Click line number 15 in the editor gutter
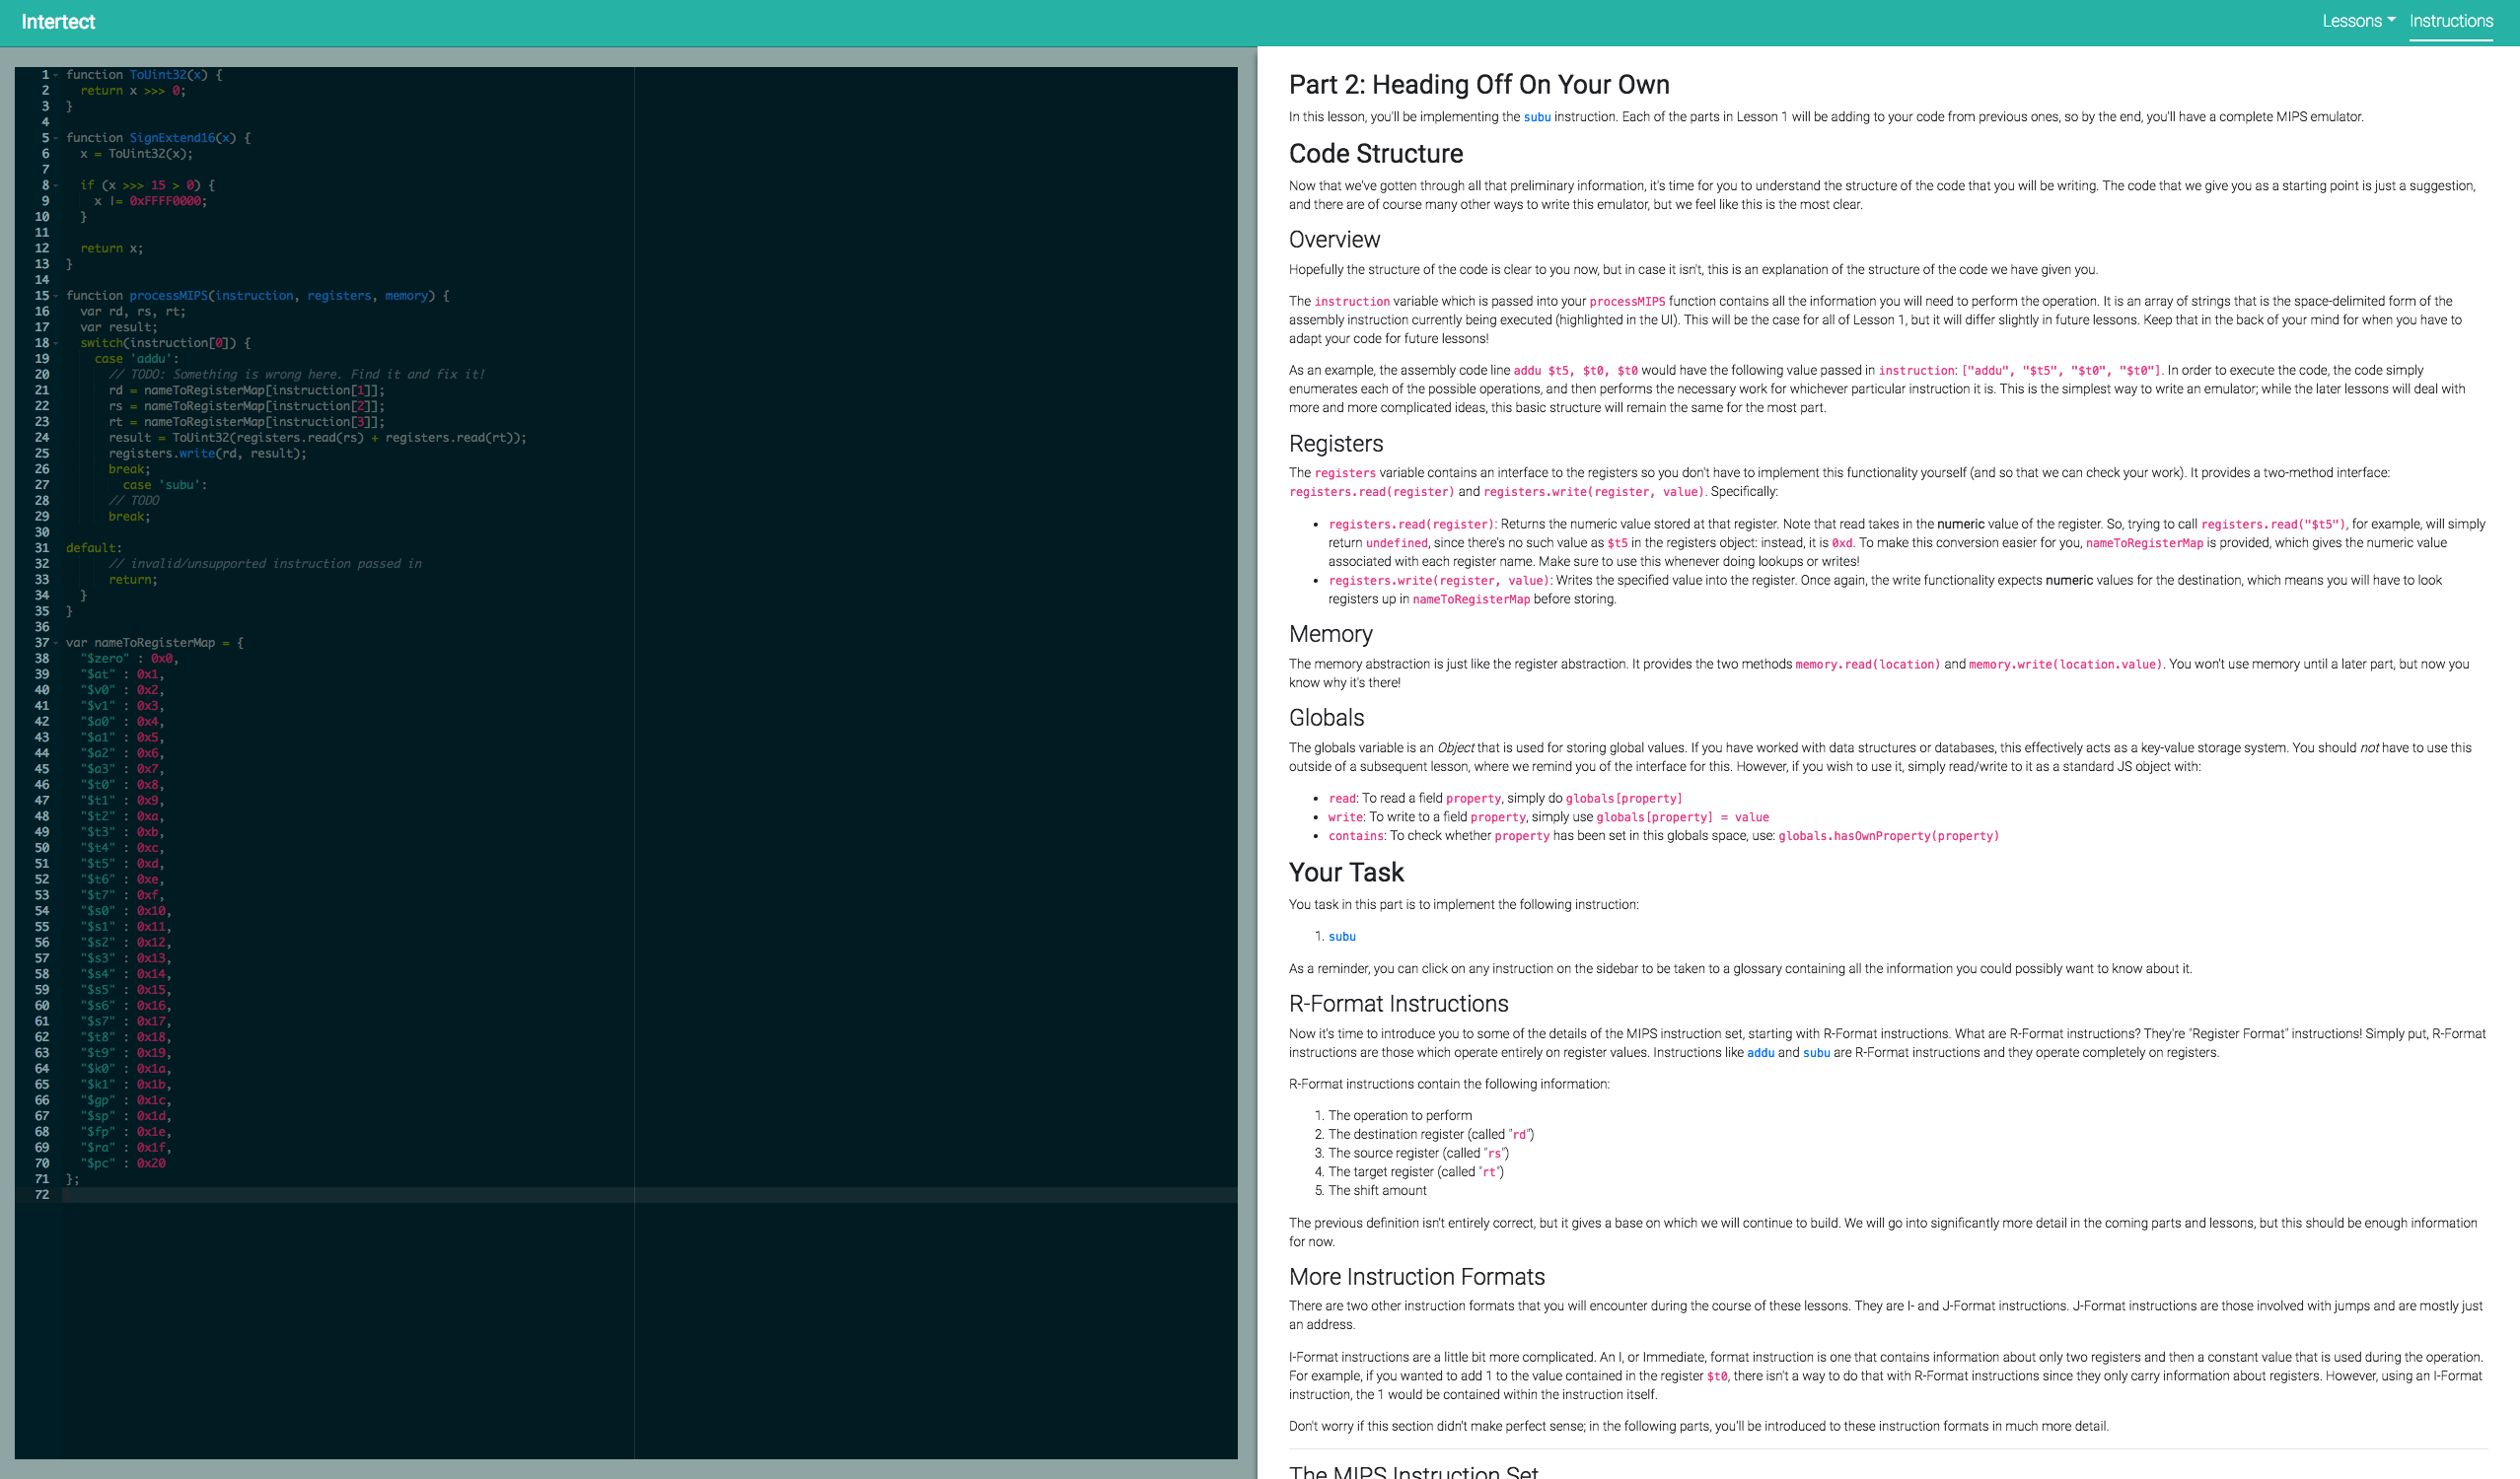Image resolution: width=2520 pixels, height=1479 pixels. 42,296
